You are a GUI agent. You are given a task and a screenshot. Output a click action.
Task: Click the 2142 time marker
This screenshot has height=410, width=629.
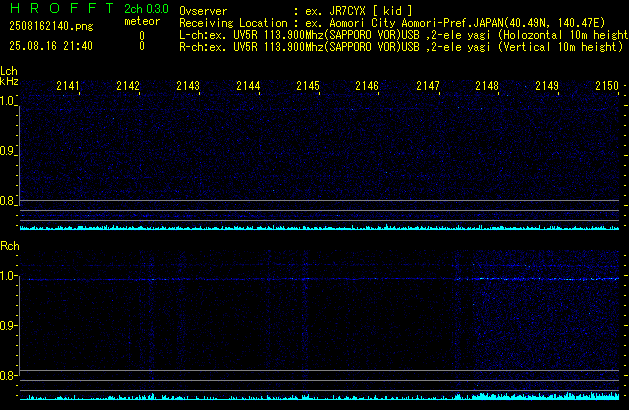pos(128,86)
